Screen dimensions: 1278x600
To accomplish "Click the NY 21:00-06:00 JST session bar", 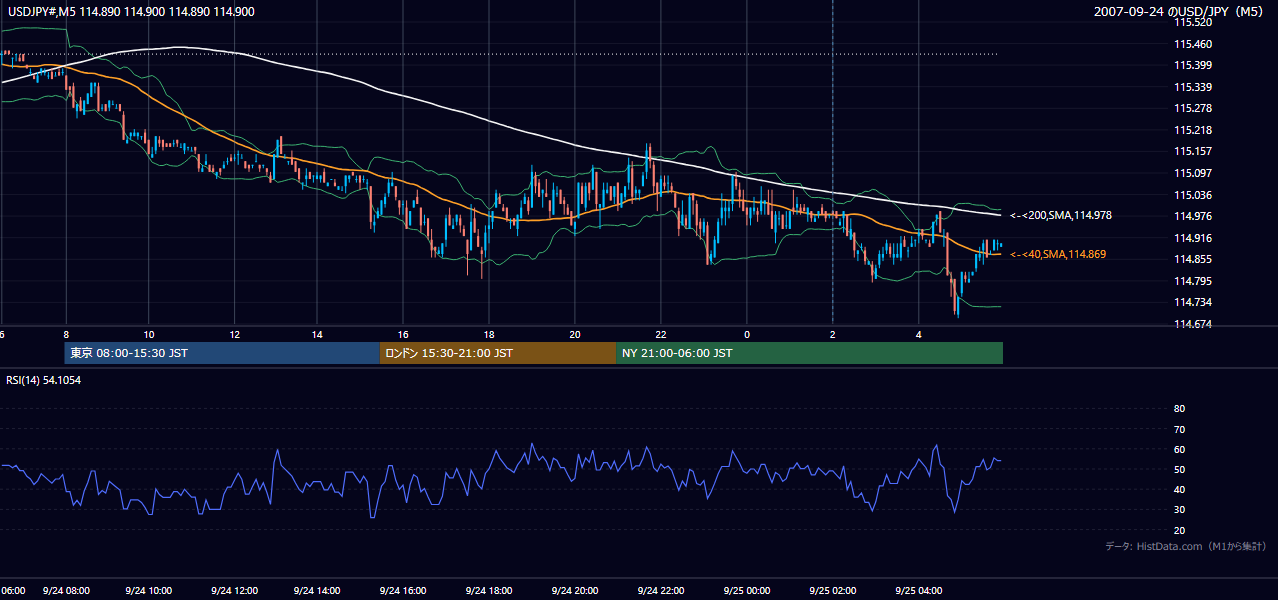I will point(809,353).
